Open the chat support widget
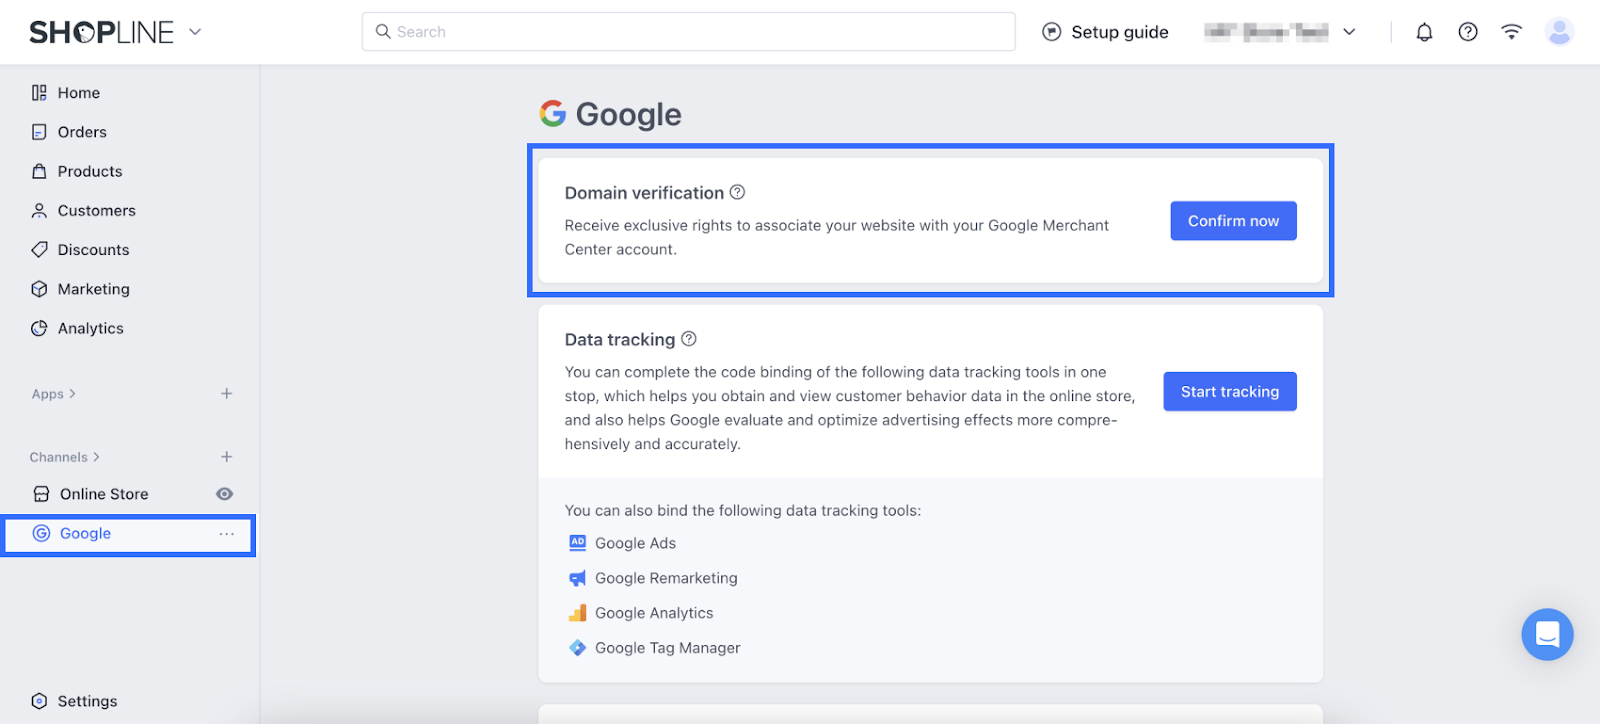 1547,635
